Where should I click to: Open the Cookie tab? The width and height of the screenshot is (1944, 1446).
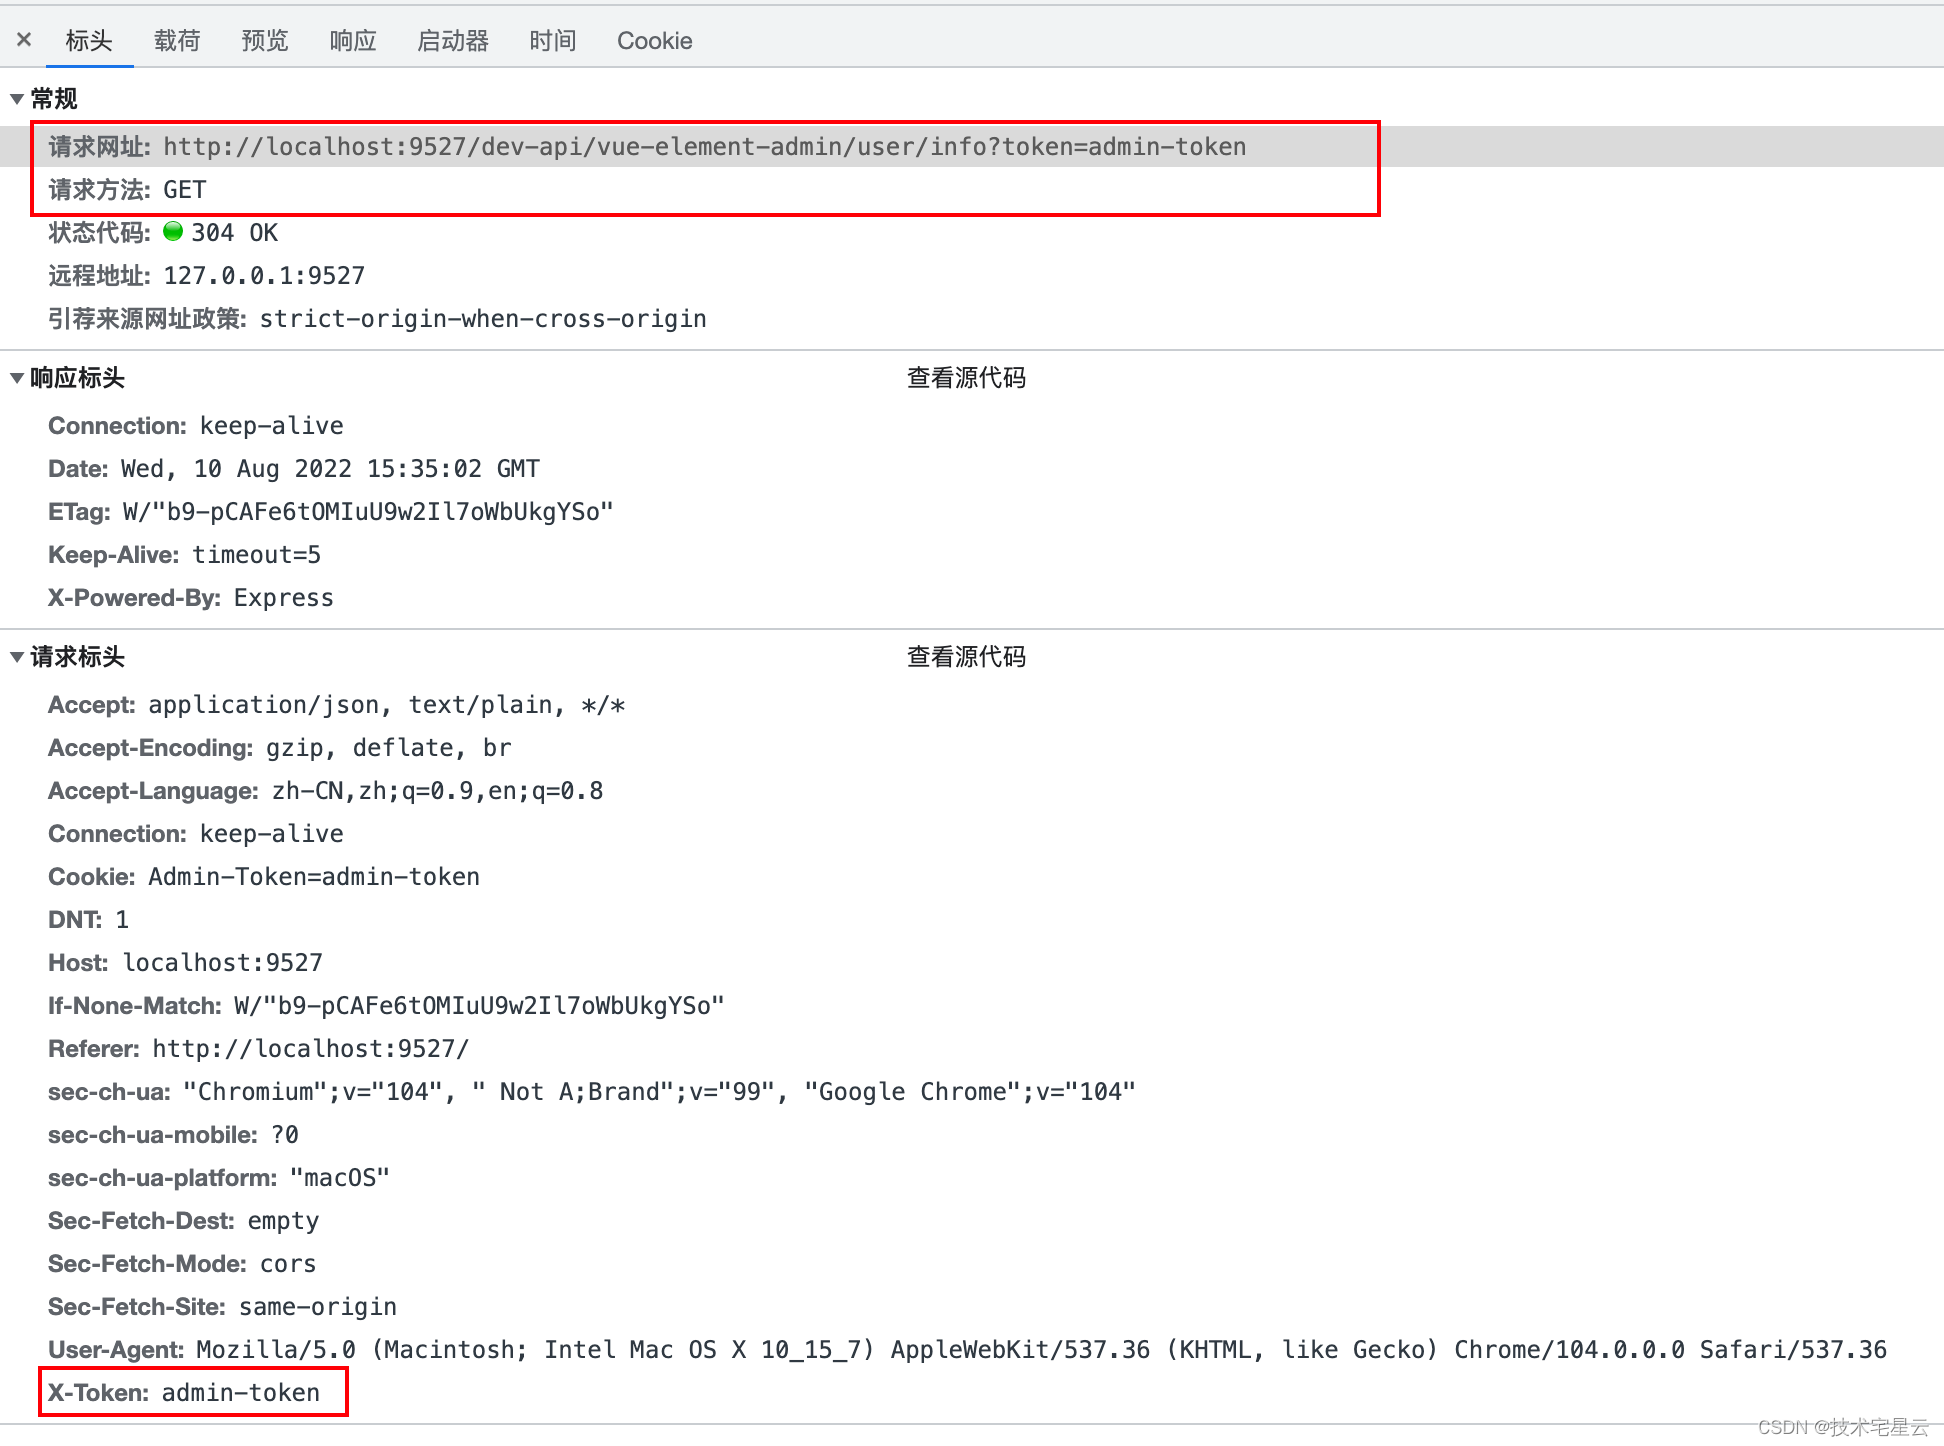point(655,40)
